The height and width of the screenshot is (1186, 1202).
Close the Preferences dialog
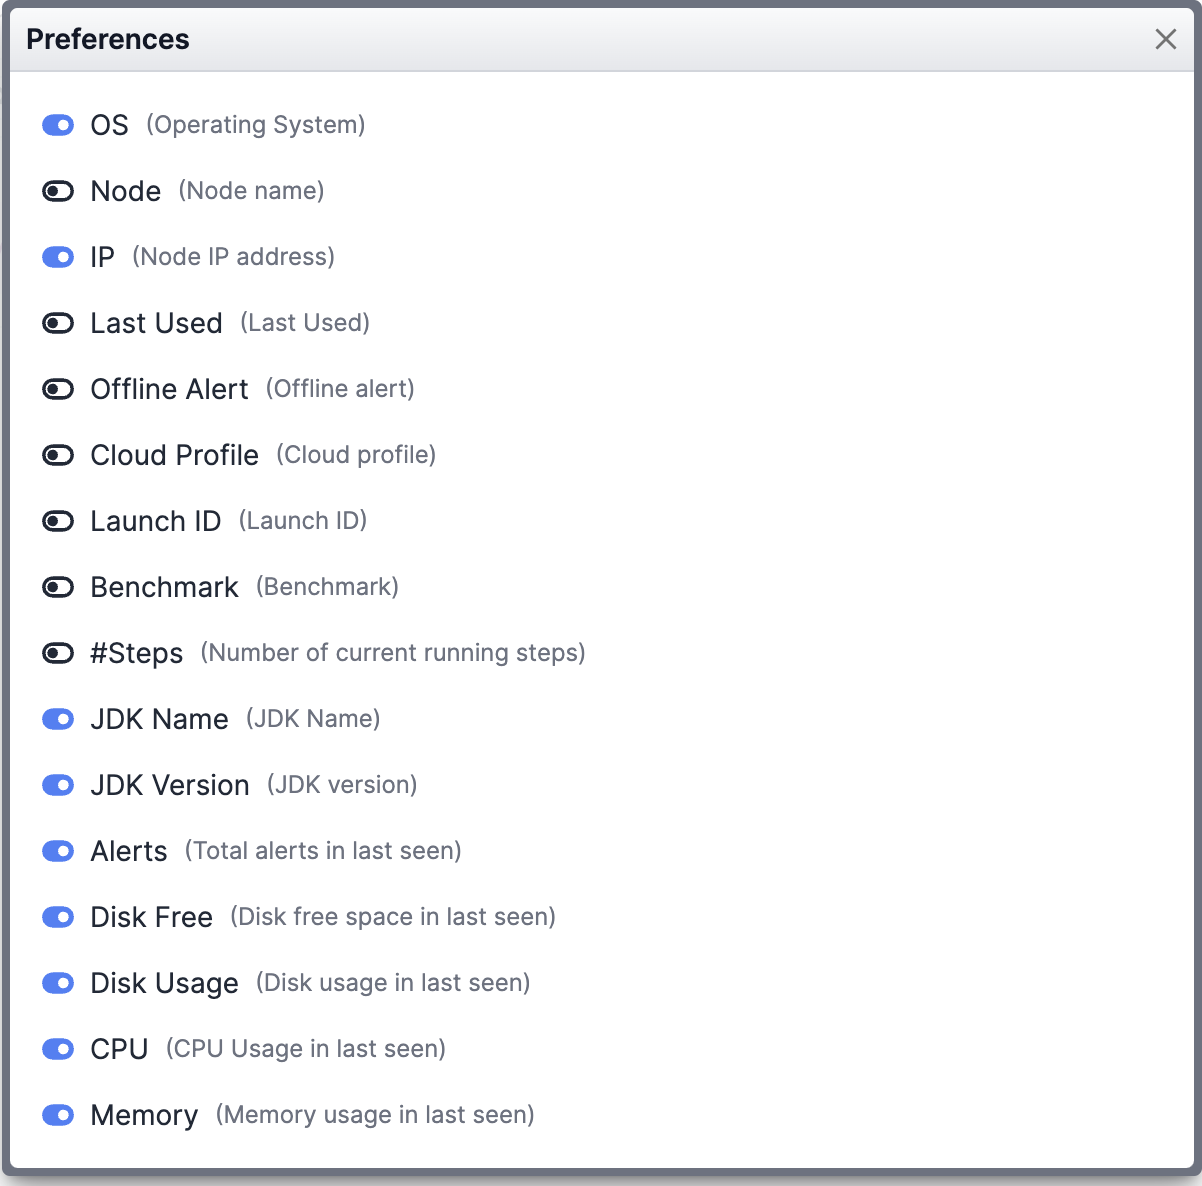pyautogui.click(x=1166, y=39)
